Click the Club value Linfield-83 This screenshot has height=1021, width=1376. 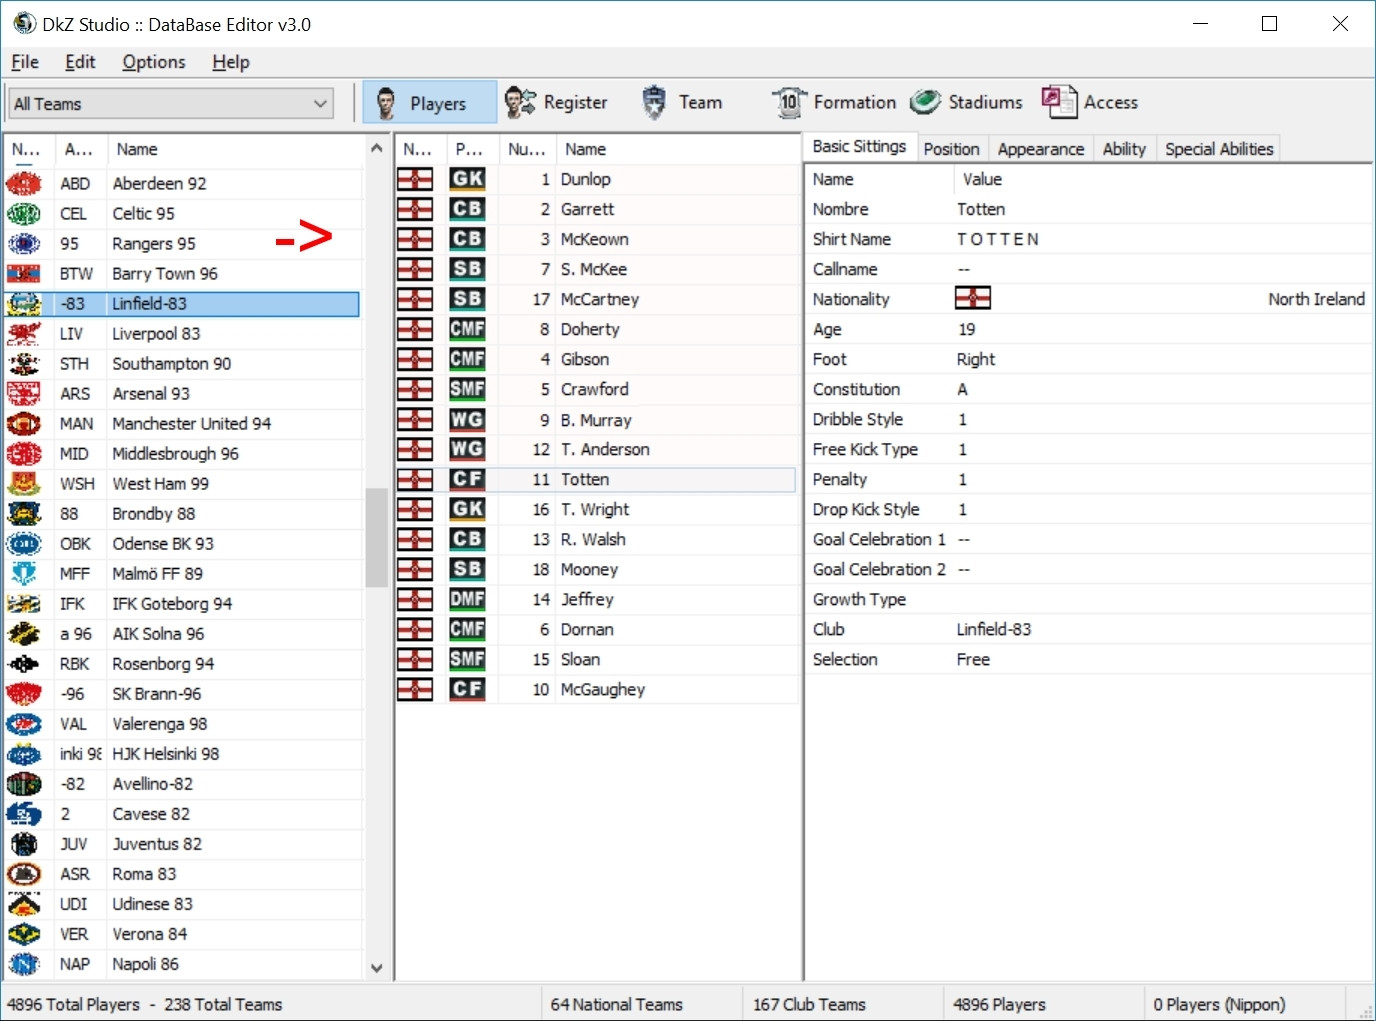tap(993, 629)
